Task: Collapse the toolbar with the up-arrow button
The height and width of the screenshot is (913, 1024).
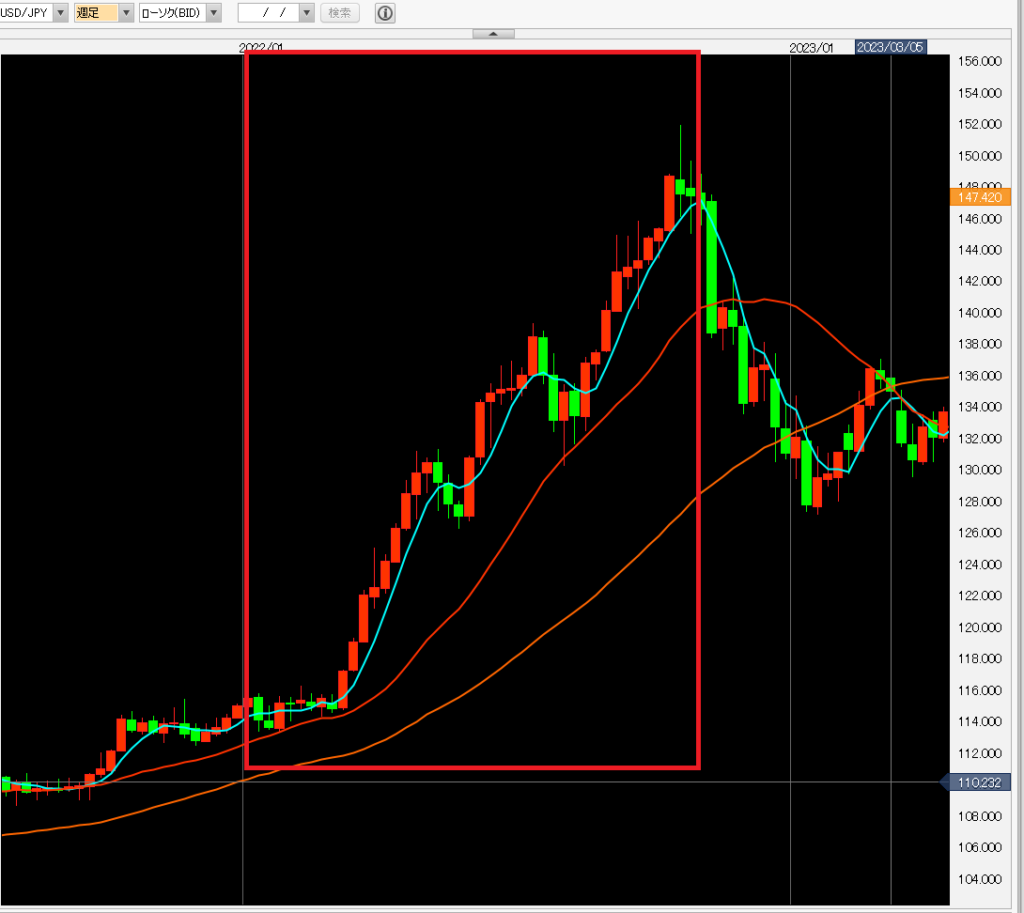Action: point(493,33)
